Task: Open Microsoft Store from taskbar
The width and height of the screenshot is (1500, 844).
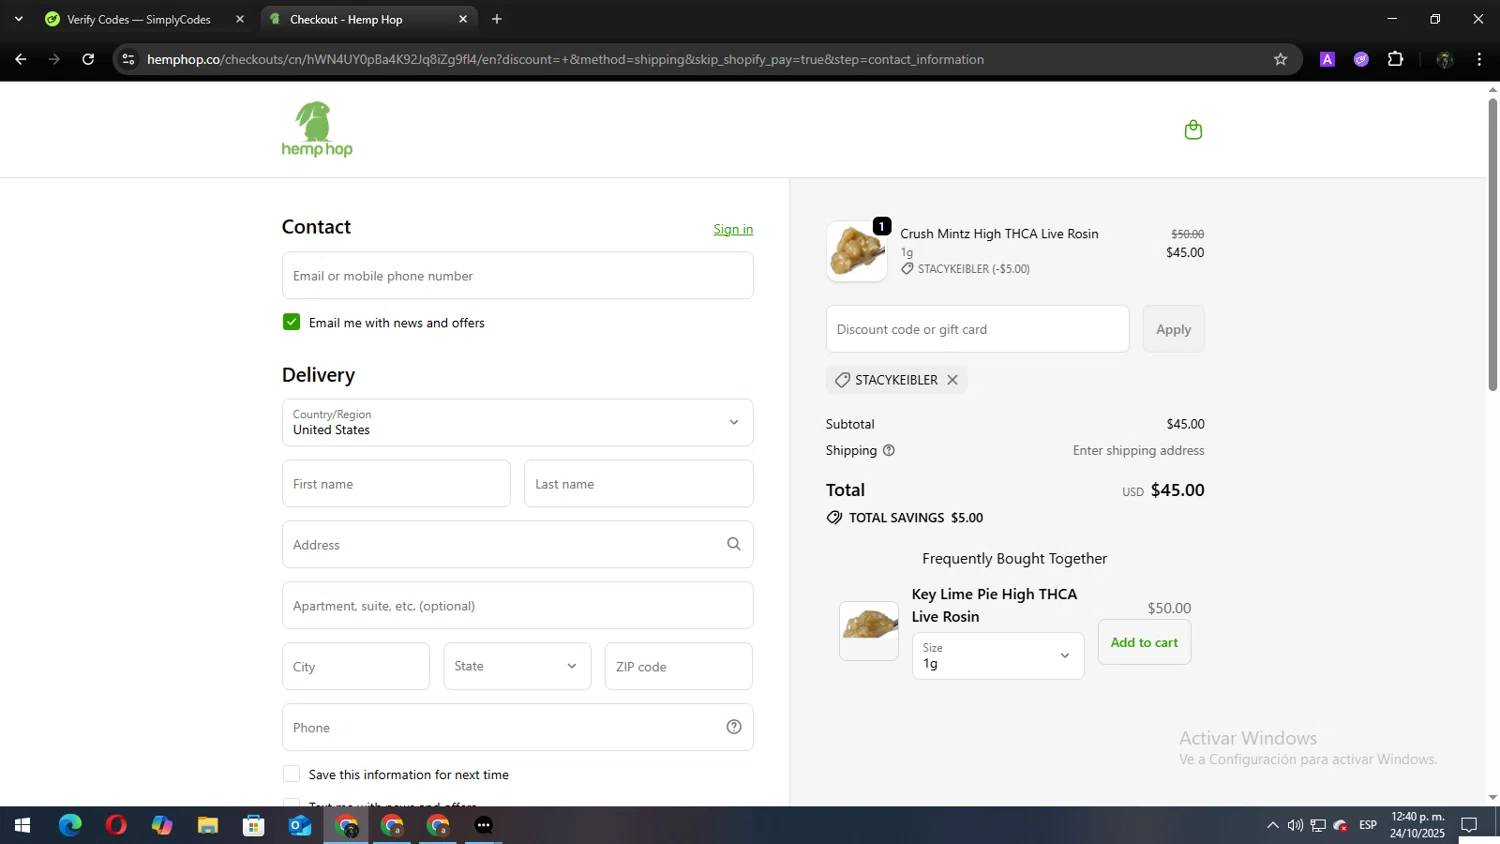Action: [254, 825]
